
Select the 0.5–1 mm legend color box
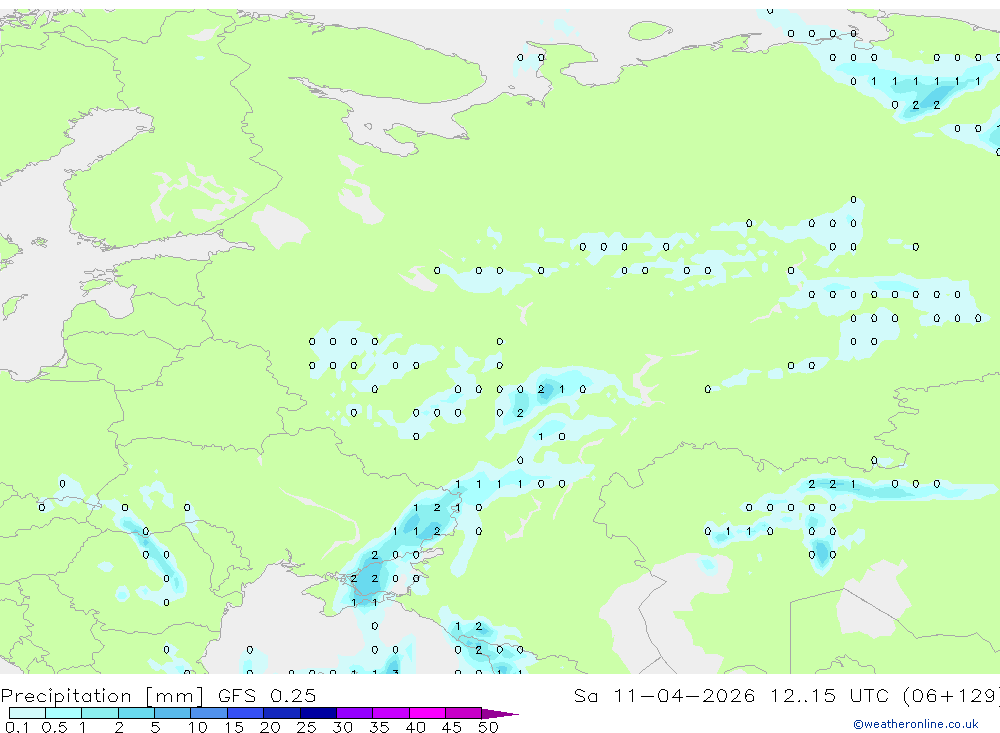click(x=64, y=713)
